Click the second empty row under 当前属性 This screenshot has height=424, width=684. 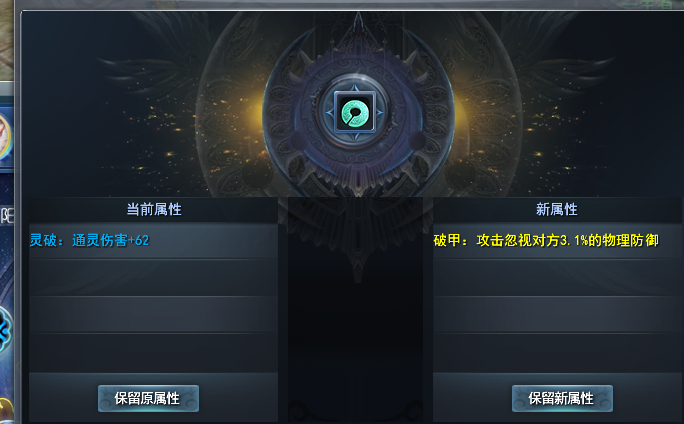pos(153,278)
